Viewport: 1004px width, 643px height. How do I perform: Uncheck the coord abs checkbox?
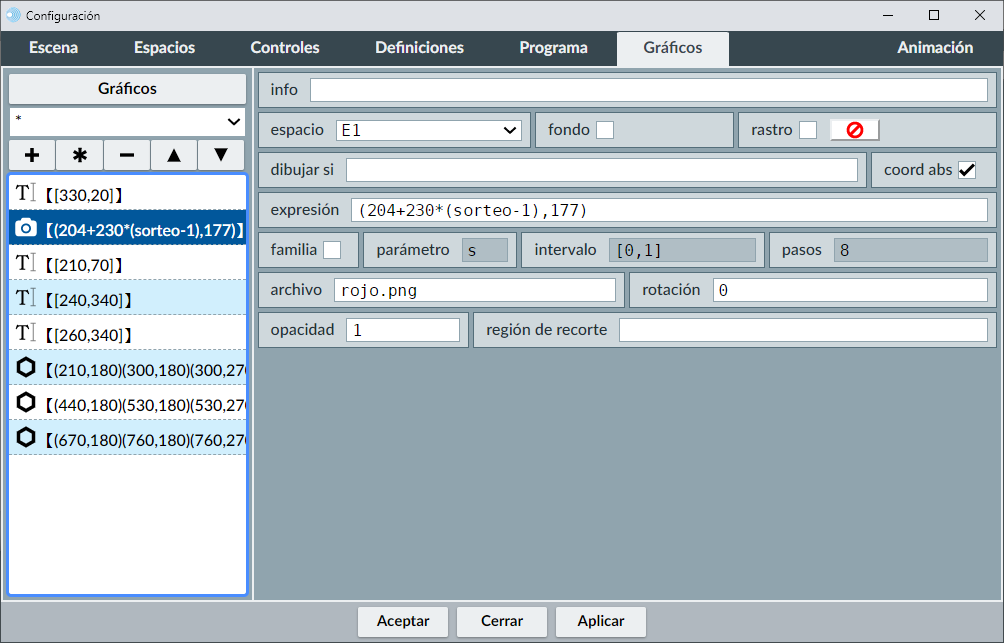pyautogui.click(x=967, y=170)
